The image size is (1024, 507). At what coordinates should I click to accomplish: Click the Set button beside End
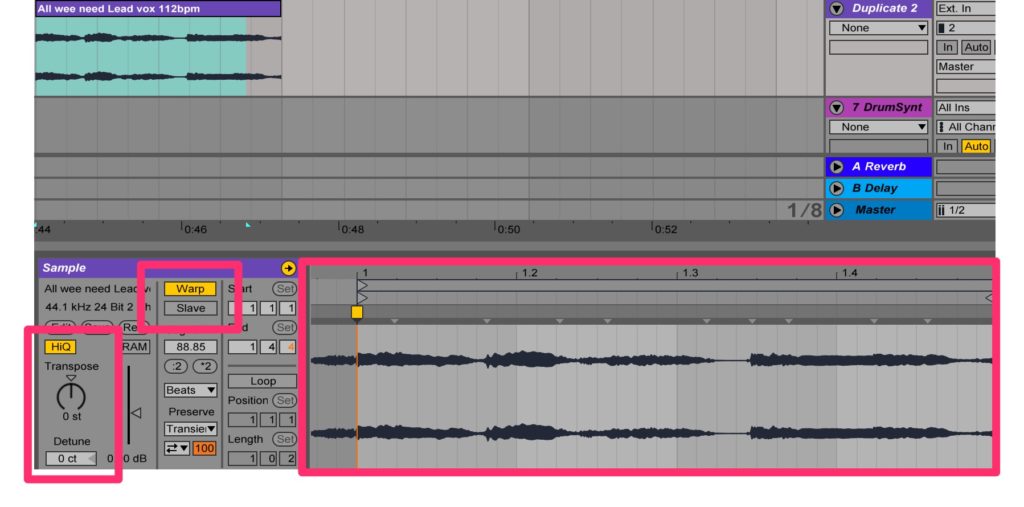click(285, 327)
